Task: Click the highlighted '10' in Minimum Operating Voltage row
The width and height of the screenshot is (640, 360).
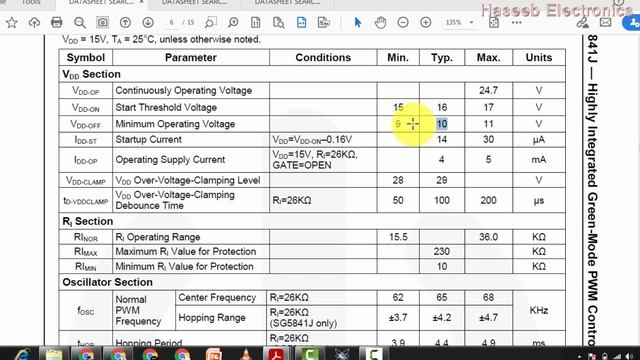Action: pyautogui.click(x=442, y=124)
